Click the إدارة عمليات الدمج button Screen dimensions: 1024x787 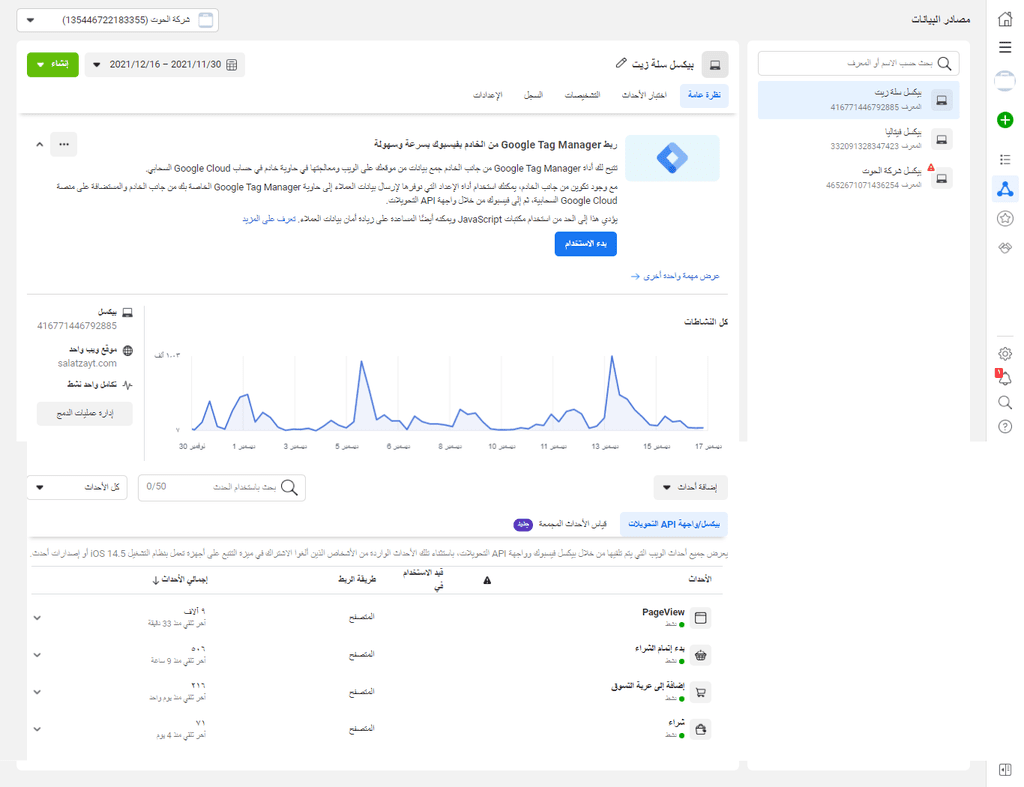[85, 413]
